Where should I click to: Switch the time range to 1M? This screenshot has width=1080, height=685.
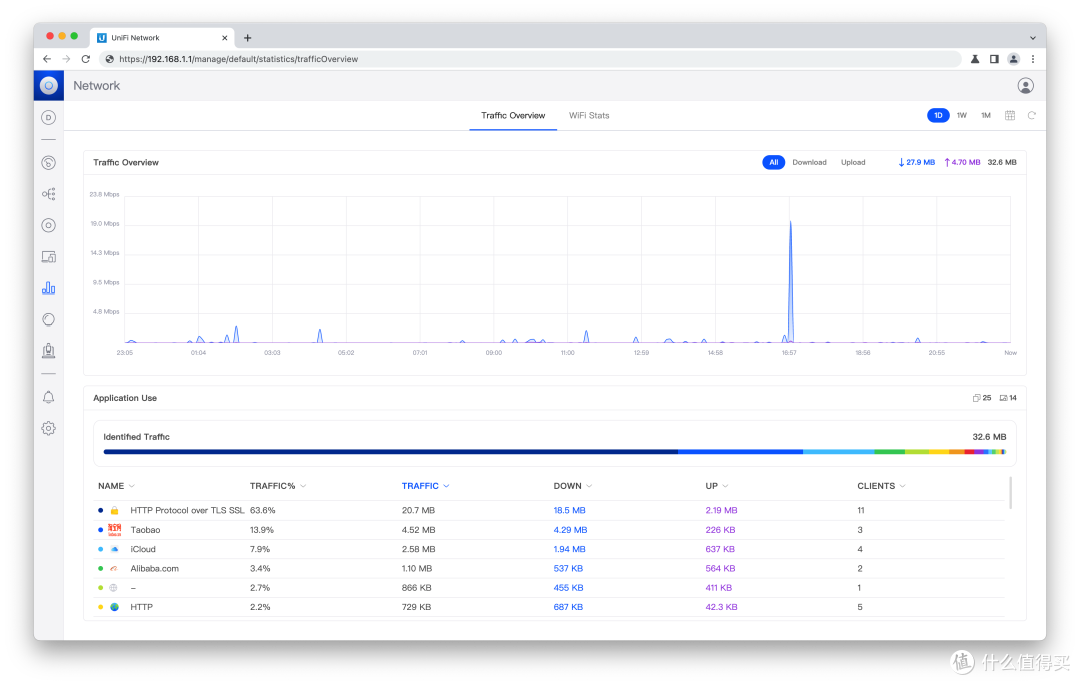pyautogui.click(x=985, y=115)
